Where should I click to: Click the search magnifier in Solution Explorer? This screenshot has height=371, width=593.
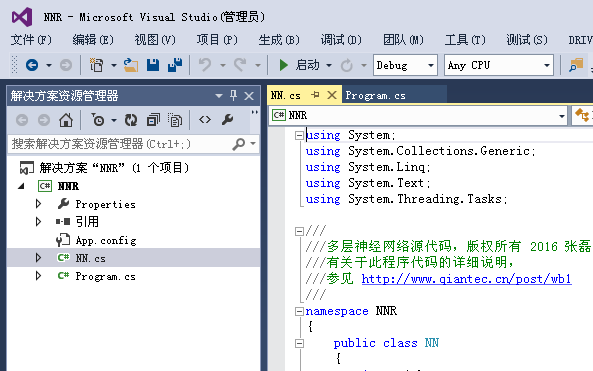pyautogui.click(x=239, y=144)
